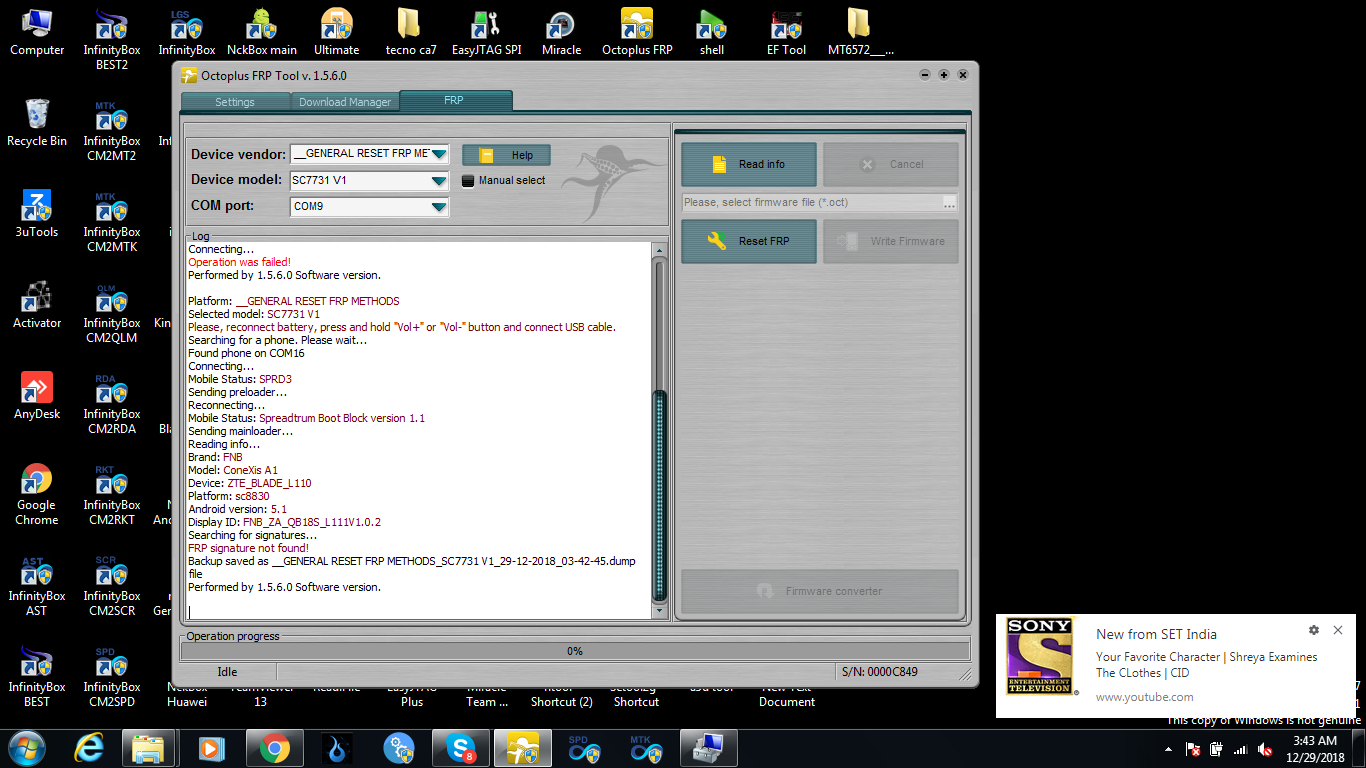
Task: Click the firmware file path field
Action: tap(811, 202)
